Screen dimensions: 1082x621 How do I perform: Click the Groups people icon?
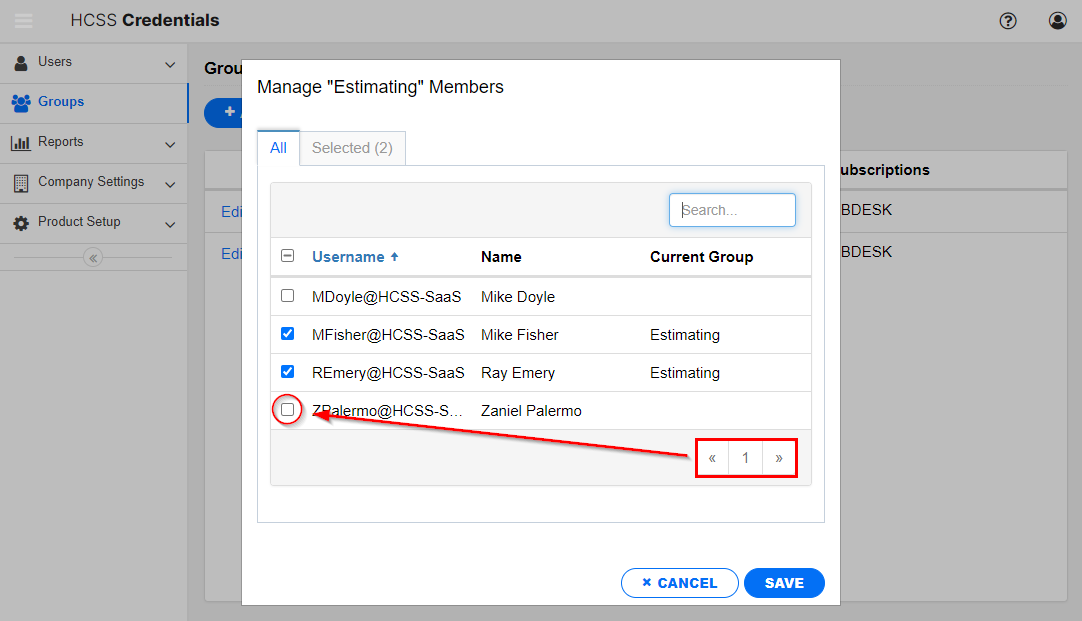(22, 103)
